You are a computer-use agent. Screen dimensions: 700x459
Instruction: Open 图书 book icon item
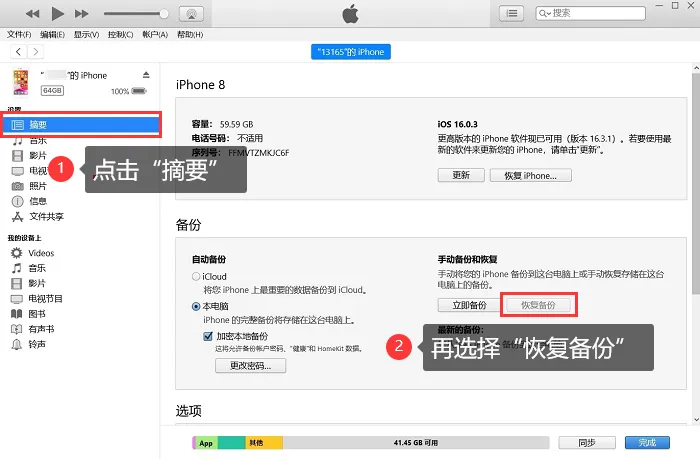(x=29, y=314)
